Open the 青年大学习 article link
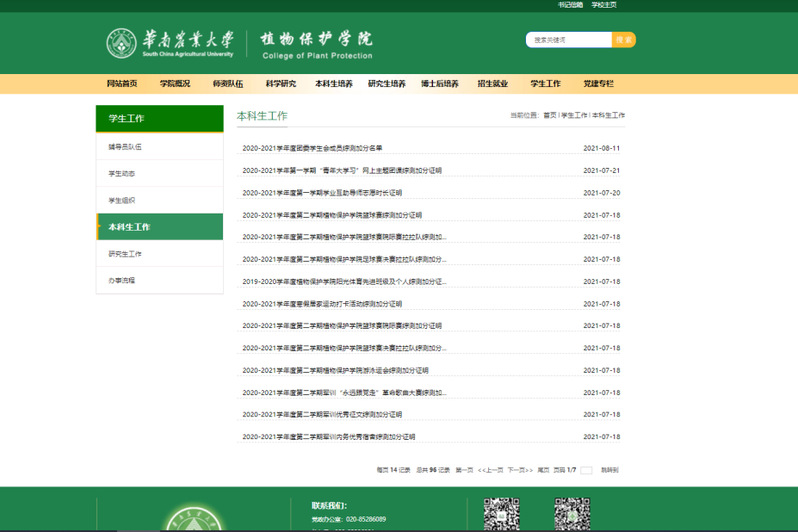Screen dimensions: 798x532 click(x=341, y=171)
